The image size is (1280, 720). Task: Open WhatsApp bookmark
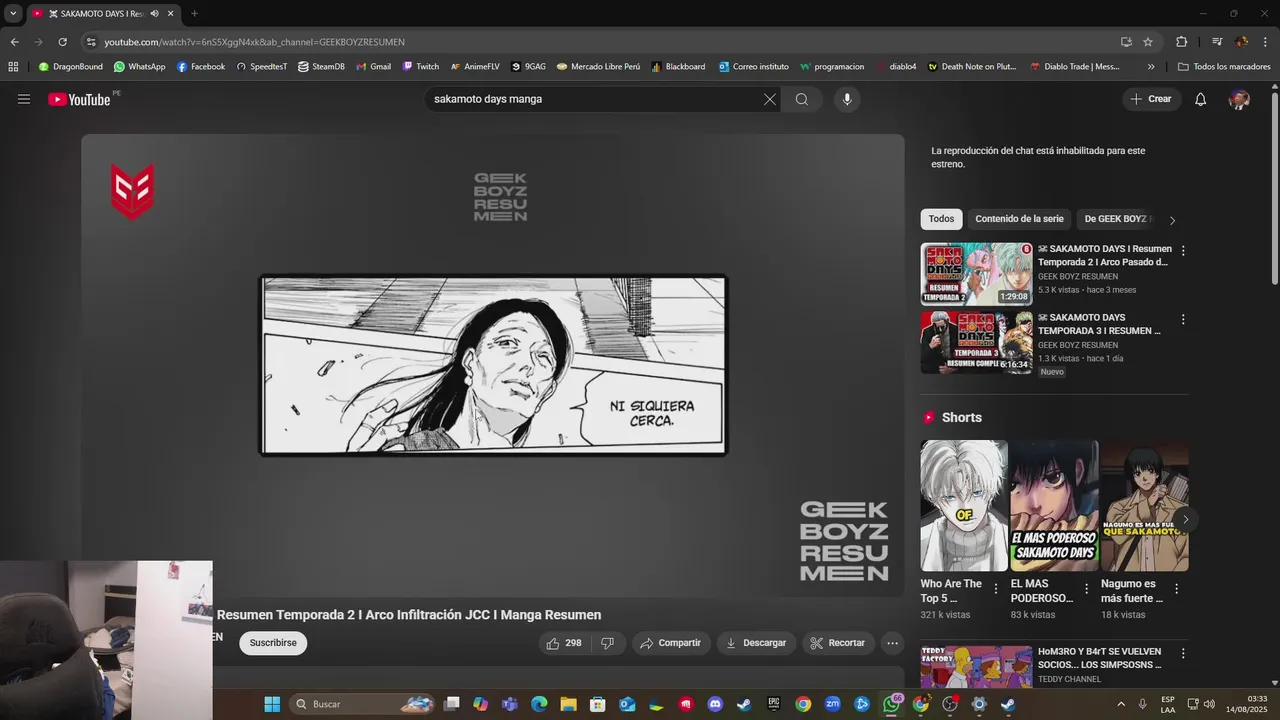click(139, 67)
